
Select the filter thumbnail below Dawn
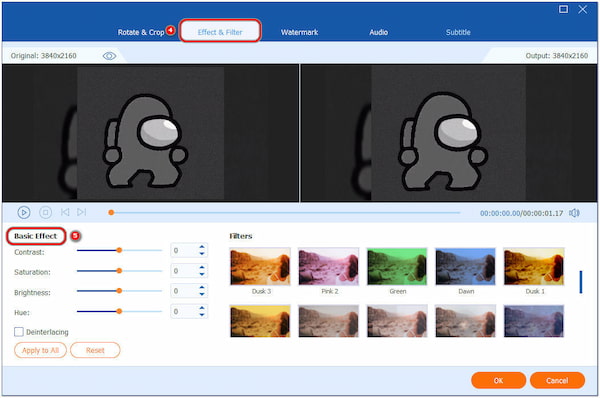pos(466,321)
